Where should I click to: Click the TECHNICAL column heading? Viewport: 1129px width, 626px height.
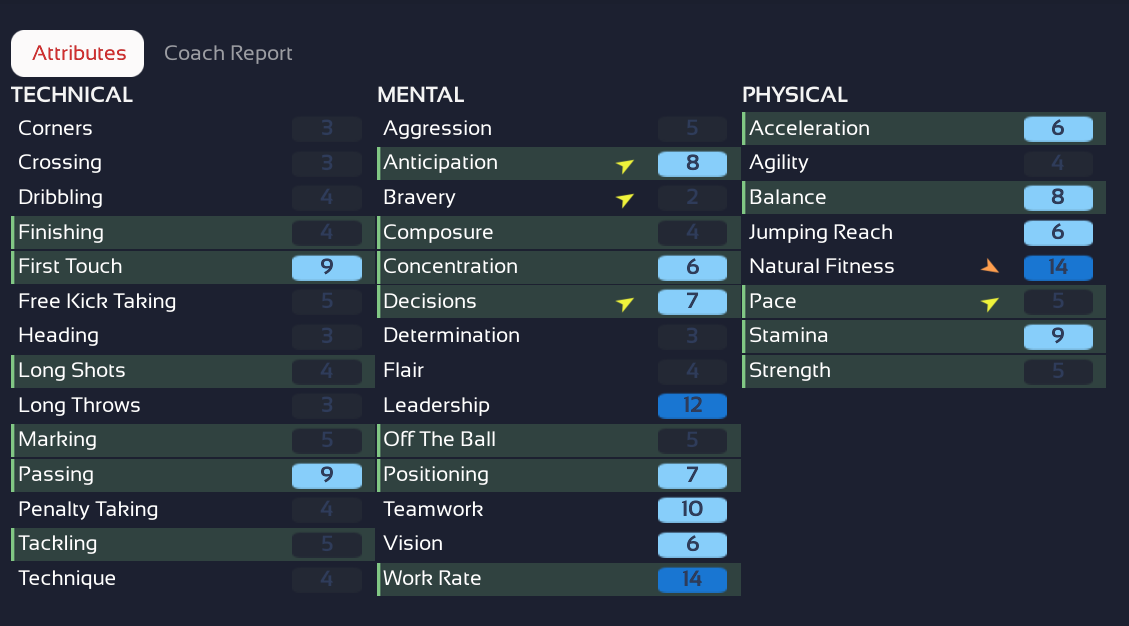coord(72,95)
